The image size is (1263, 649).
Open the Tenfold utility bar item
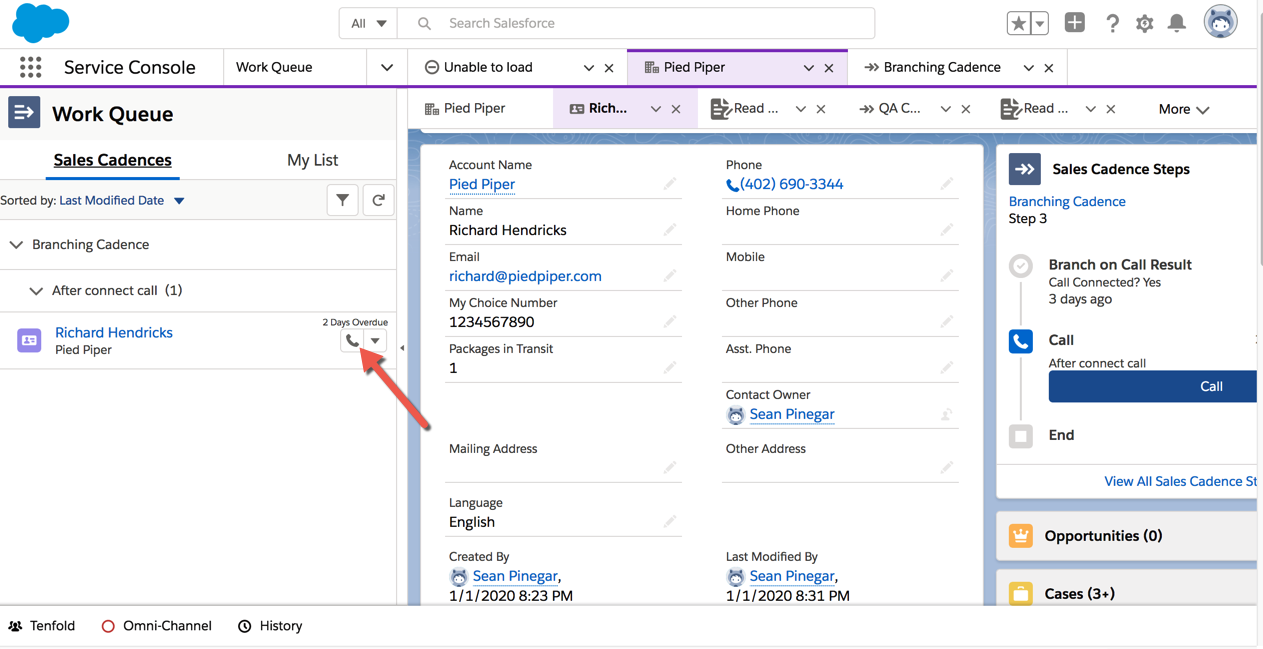pyautogui.click(x=42, y=626)
